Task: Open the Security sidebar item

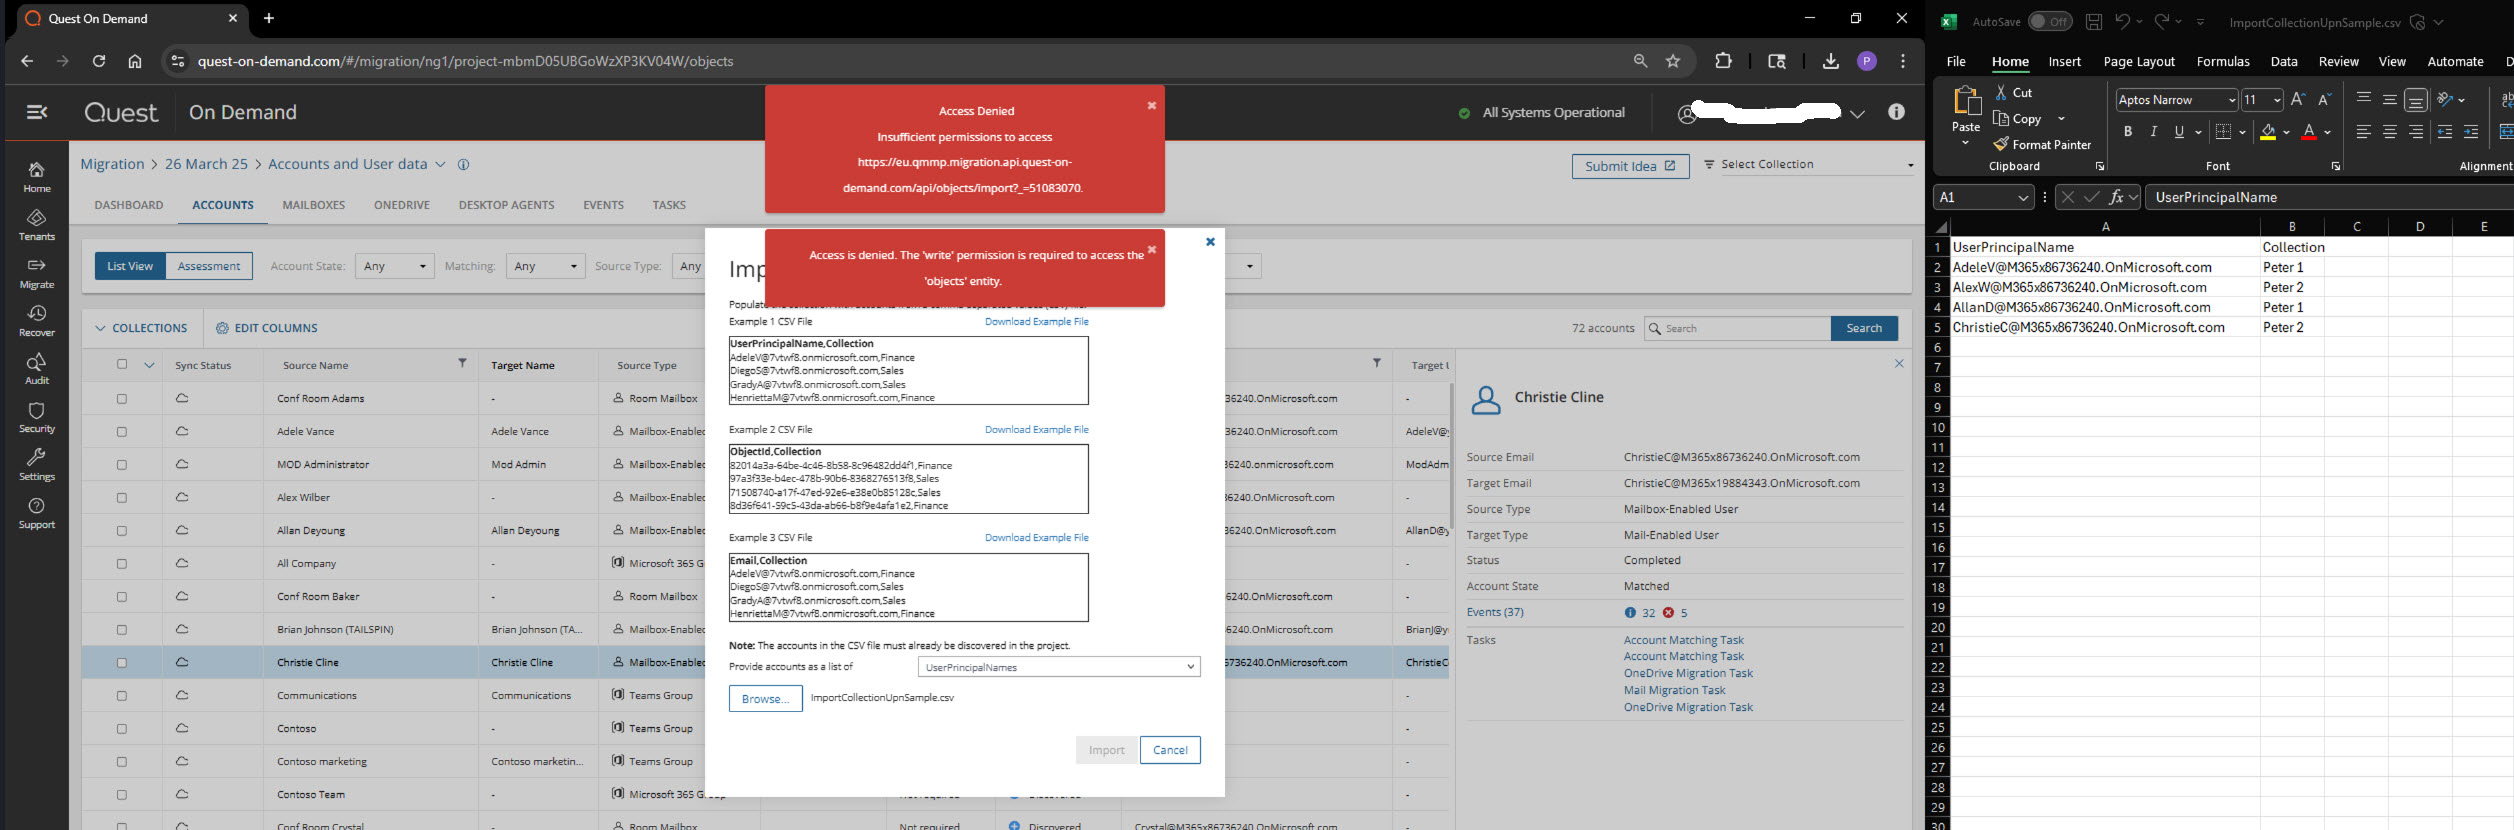Action: (37, 417)
